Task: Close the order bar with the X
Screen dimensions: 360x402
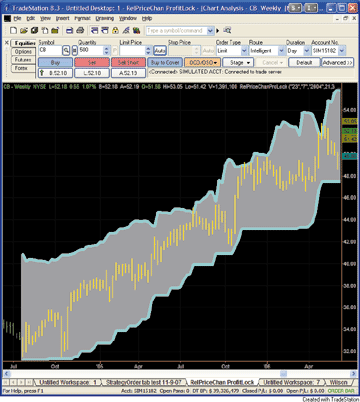Action: (x=6, y=43)
